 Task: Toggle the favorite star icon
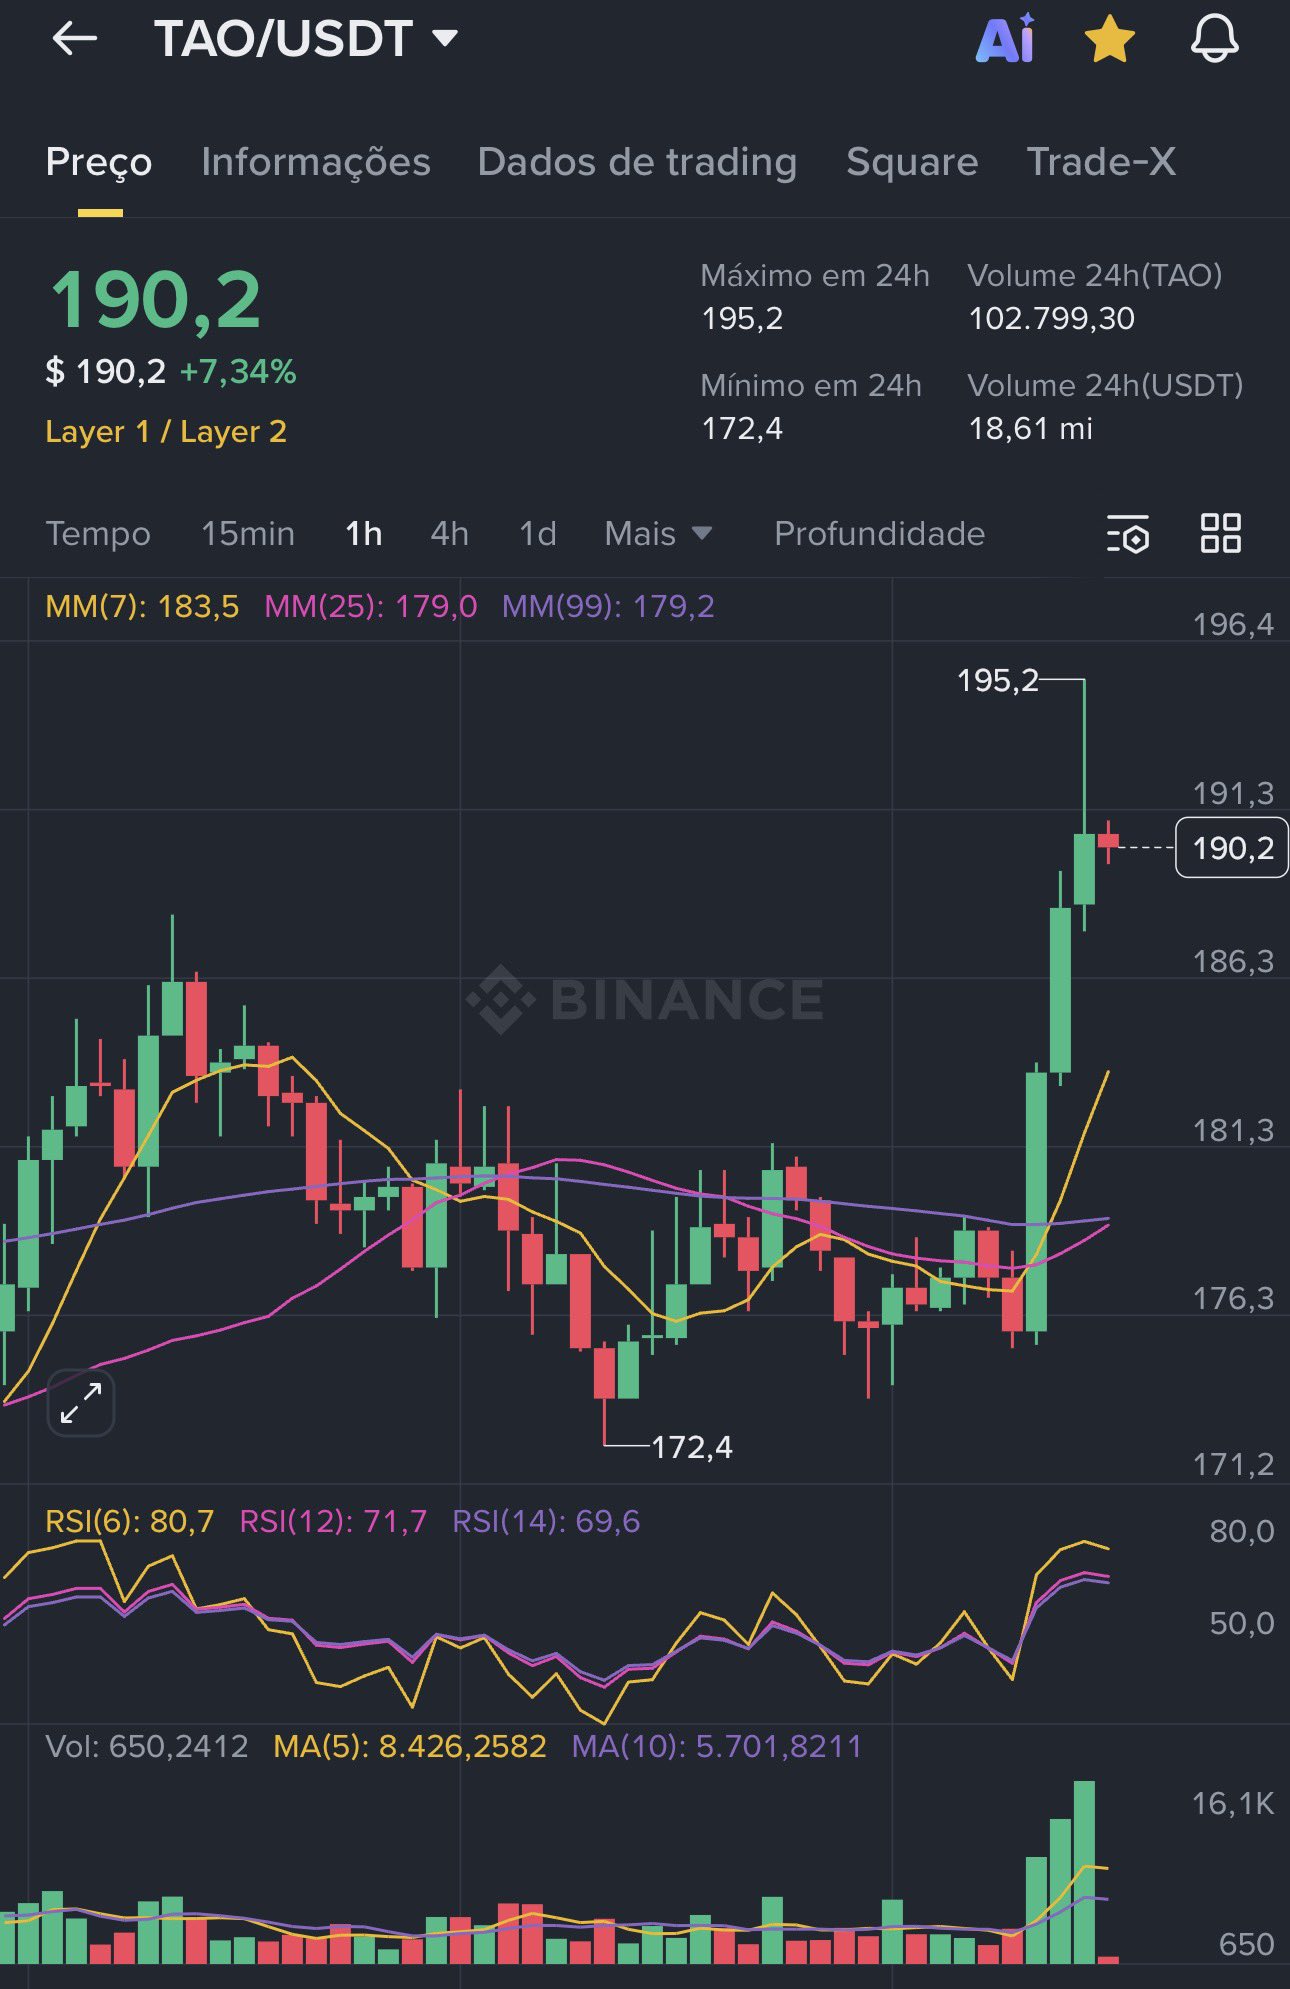[1110, 40]
